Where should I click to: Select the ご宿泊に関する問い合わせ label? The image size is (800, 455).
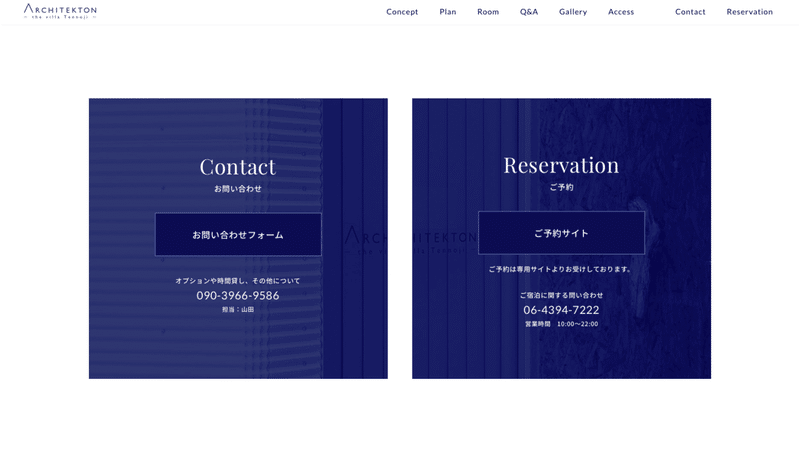561,295
